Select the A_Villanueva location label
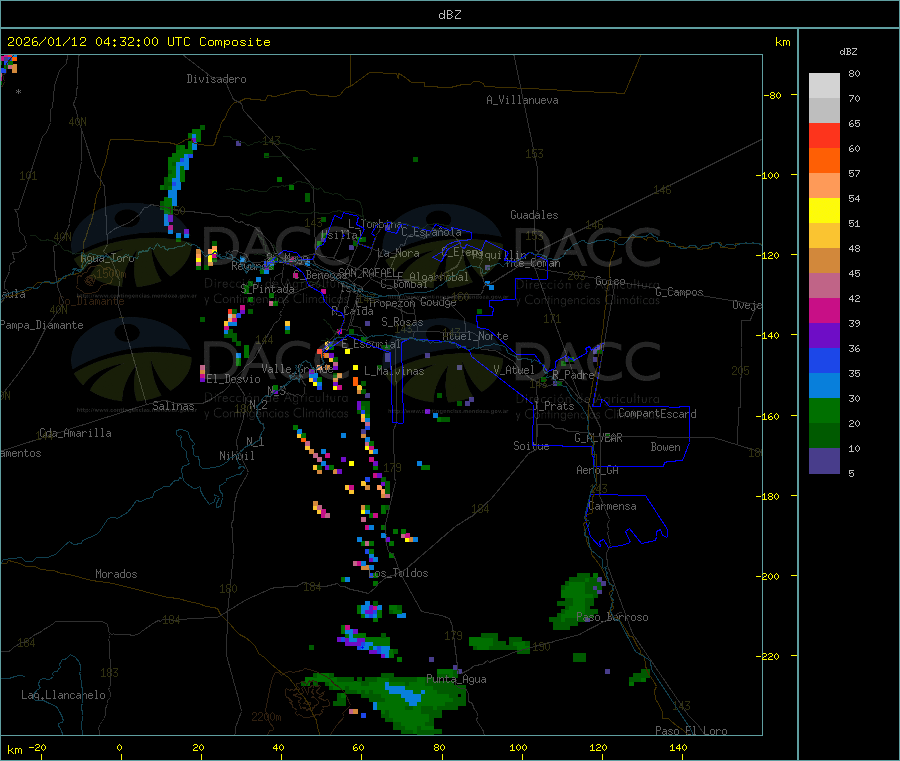 point(522,100)
